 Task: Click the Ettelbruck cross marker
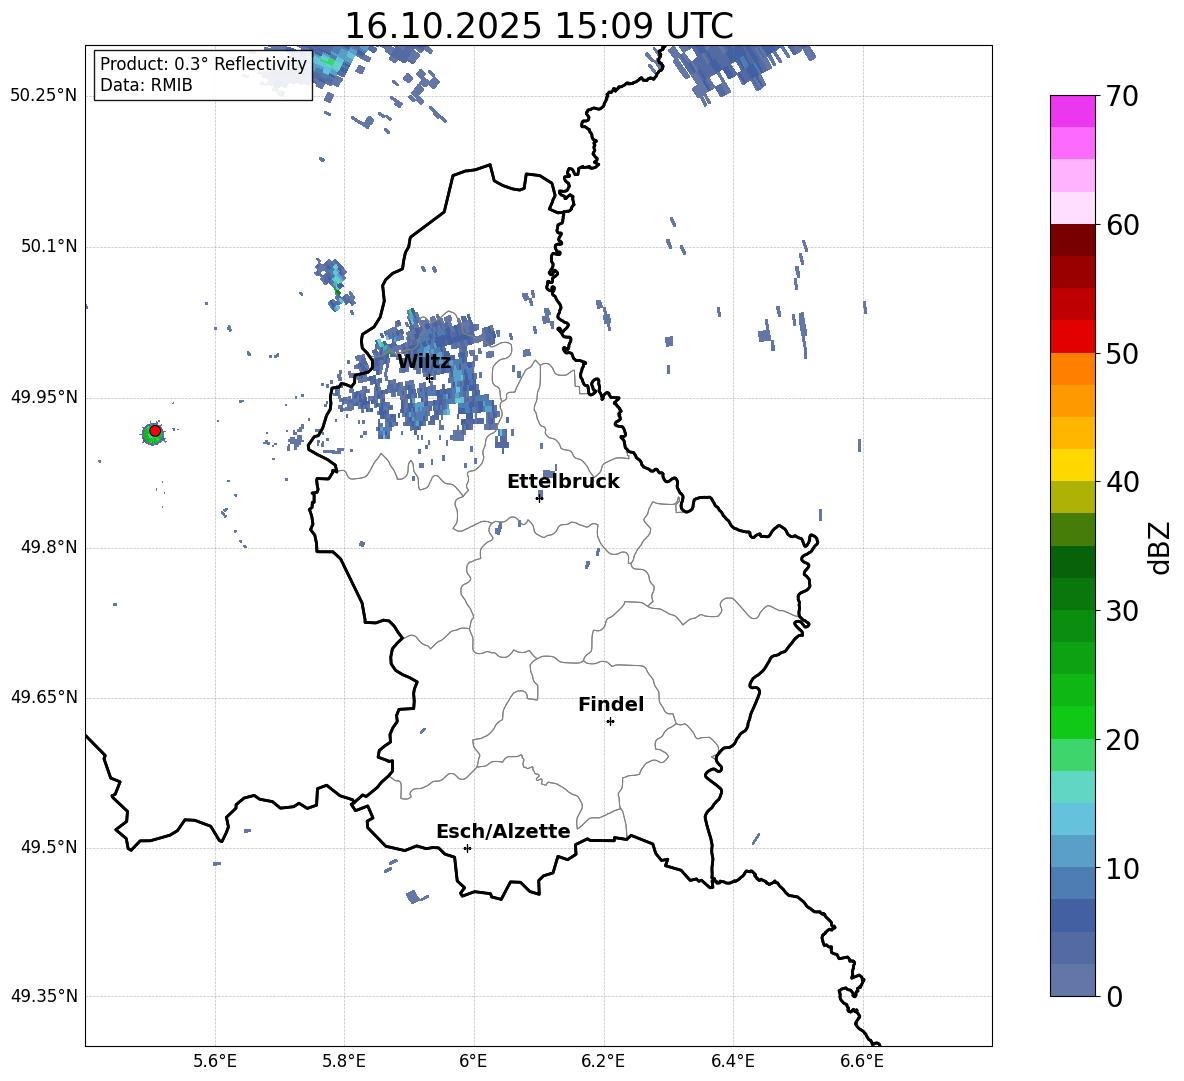539,497
